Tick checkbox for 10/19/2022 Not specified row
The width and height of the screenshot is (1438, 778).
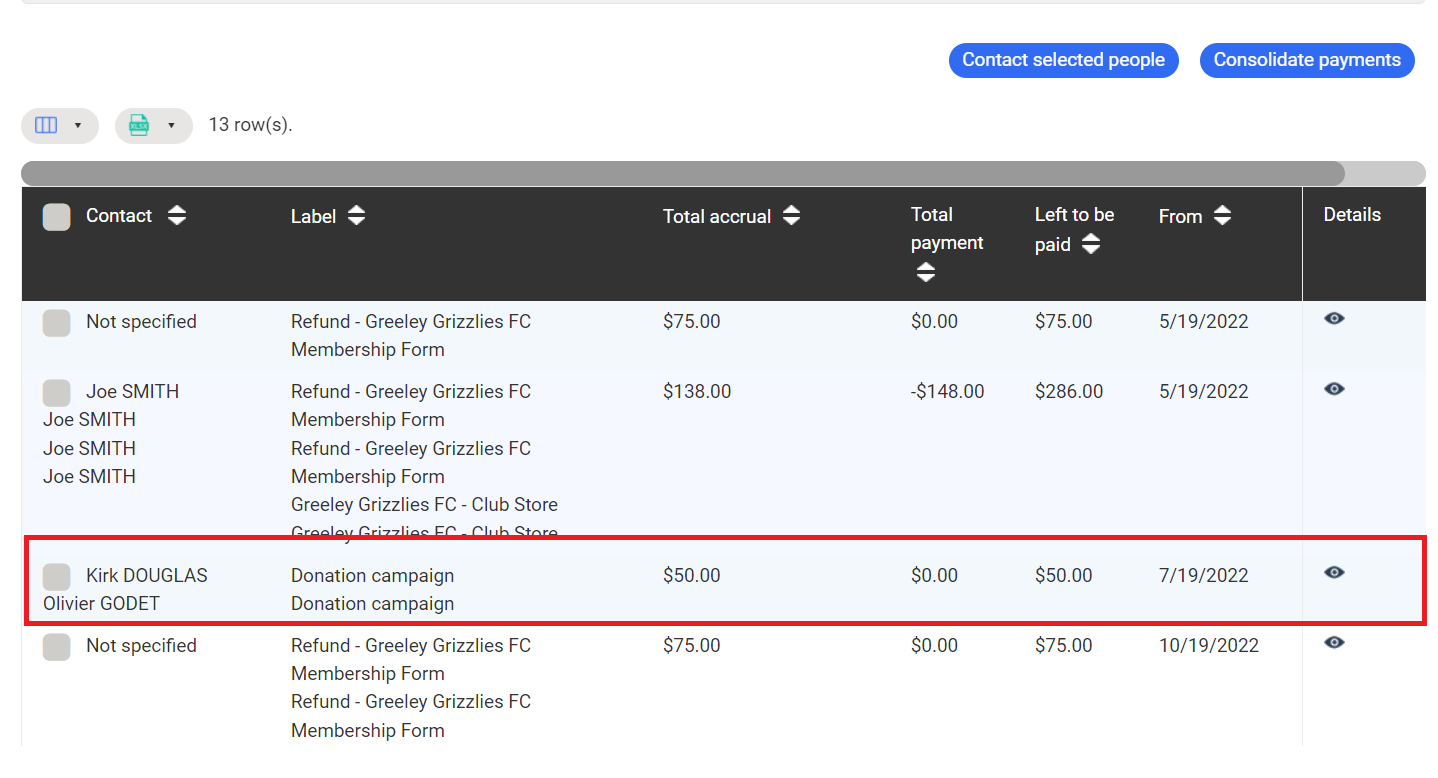pos(57,647)
